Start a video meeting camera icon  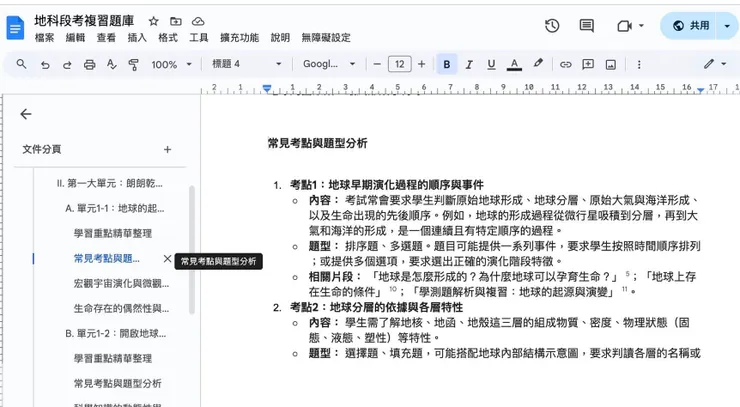coord(624,25)
